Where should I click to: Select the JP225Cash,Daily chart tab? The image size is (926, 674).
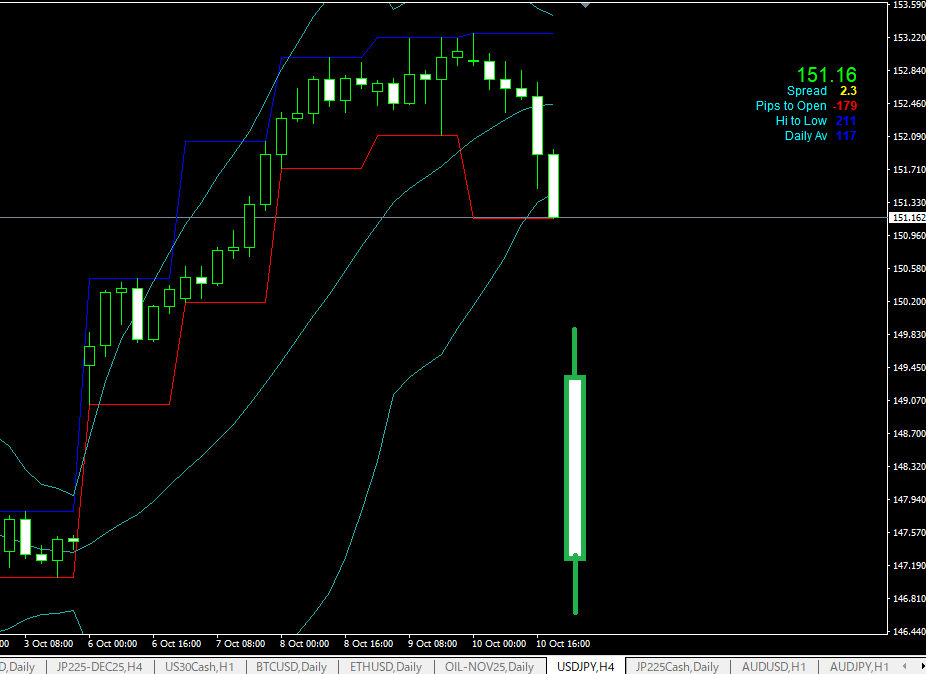click(x=677, y=667)
